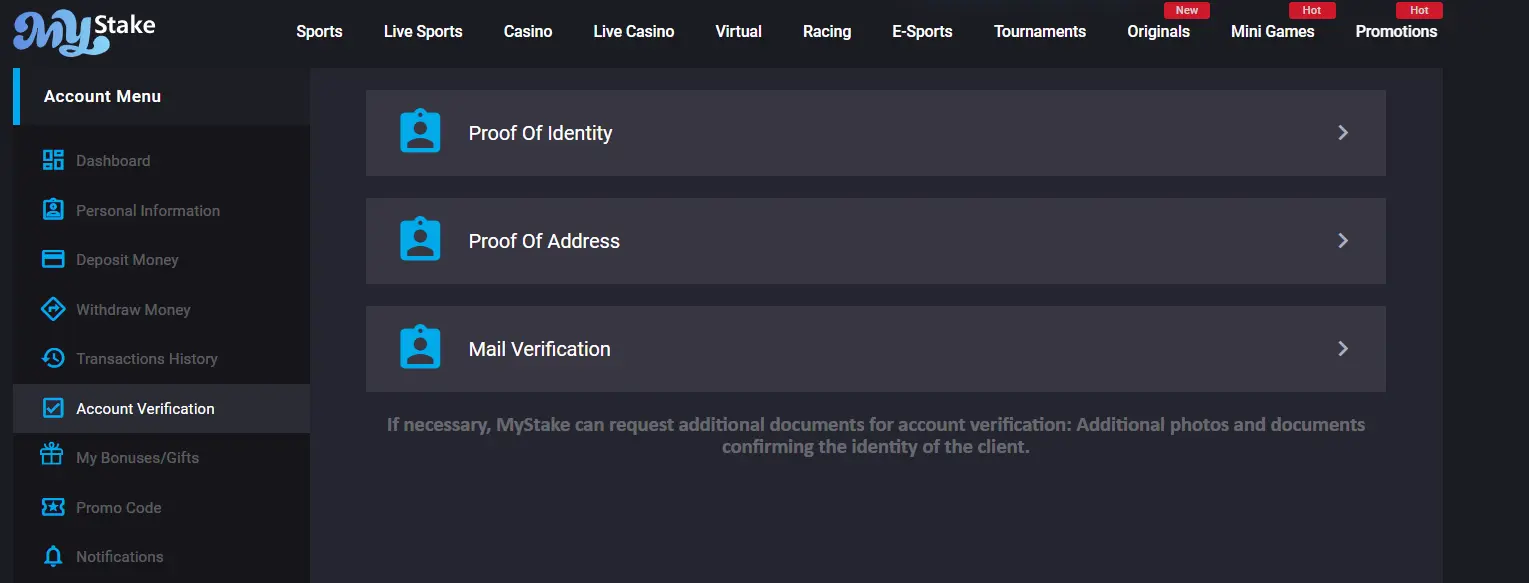Image resolution: width=1529 pixels, height=583 pixels.
Task: Open My Bonuses/Gifts page
Action: [x=161, y=457]
